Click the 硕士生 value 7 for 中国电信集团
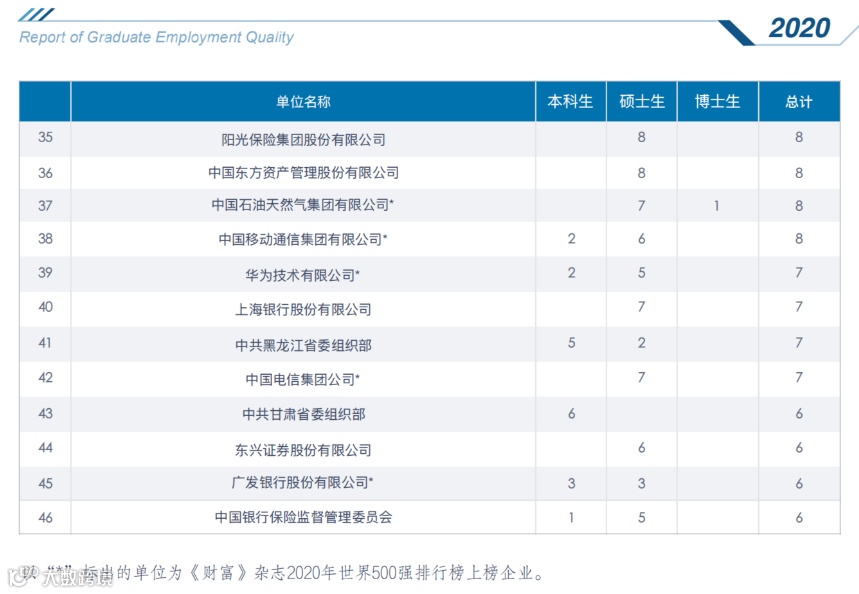 [x=642, y=378]
